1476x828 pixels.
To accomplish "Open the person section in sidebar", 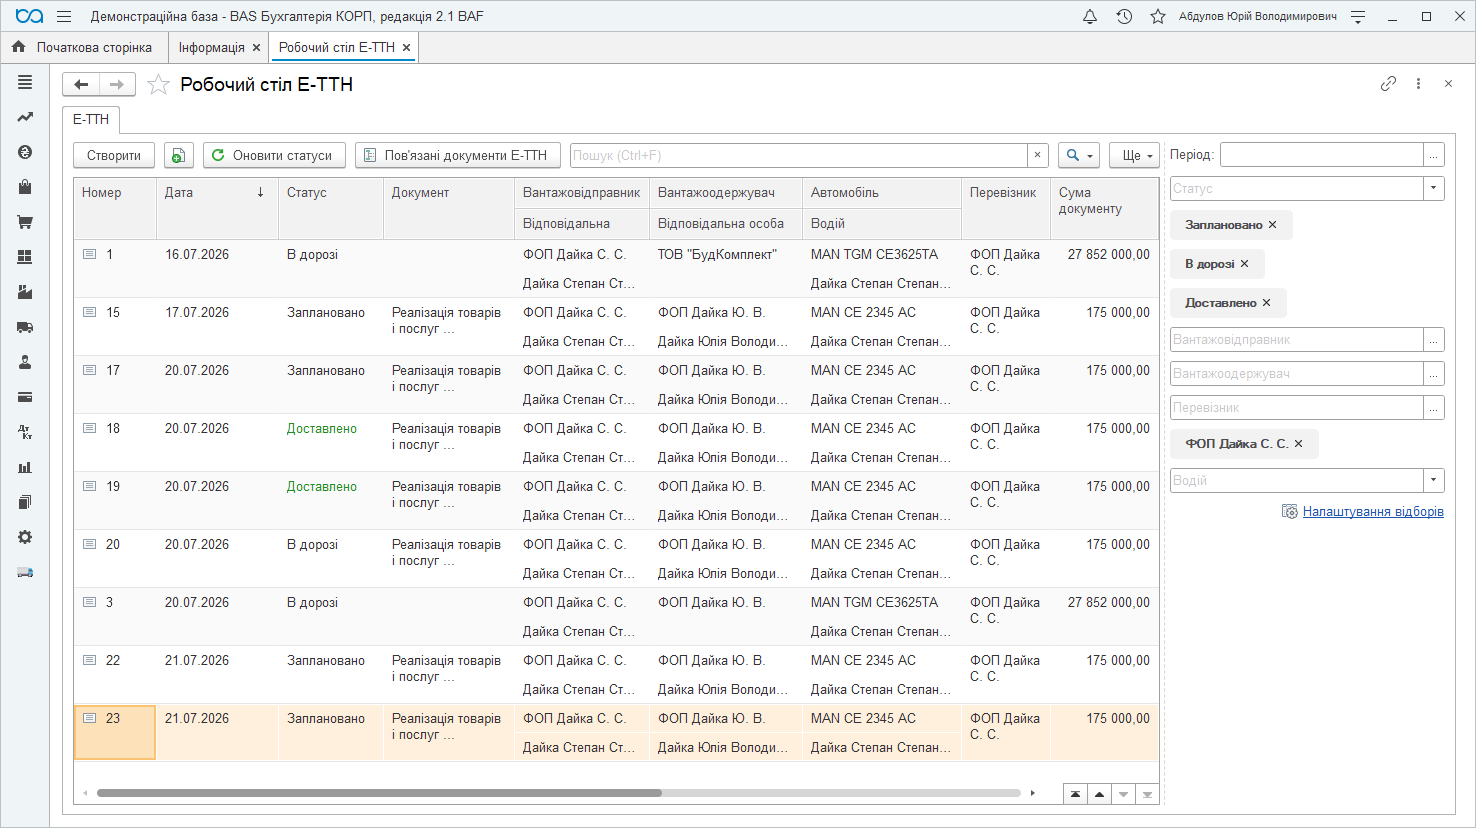I will pyautogui.click(x=25, y=362).
